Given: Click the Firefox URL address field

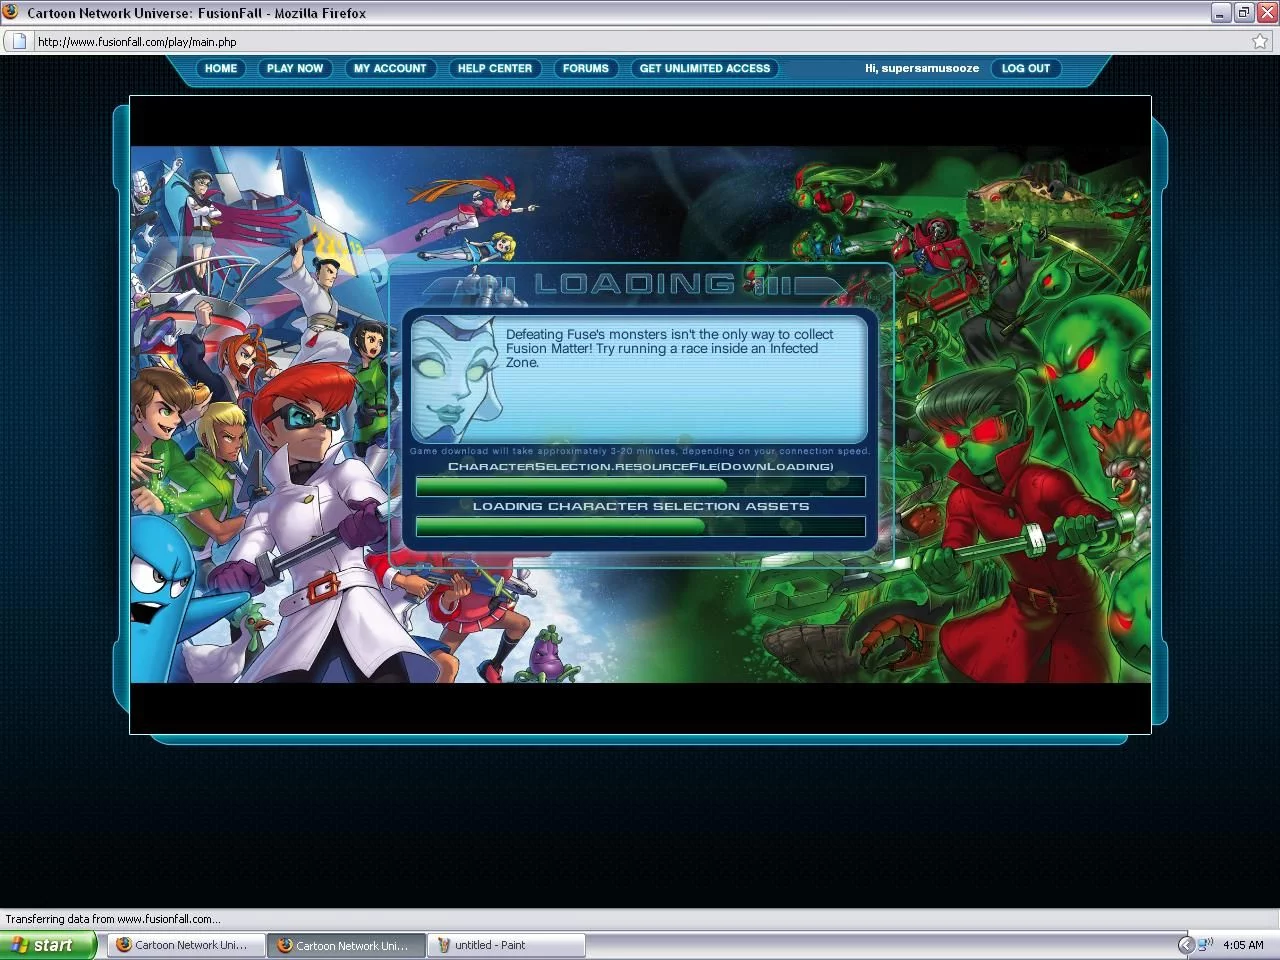Looking at the screenshot, I should click(x=640, y=42).
